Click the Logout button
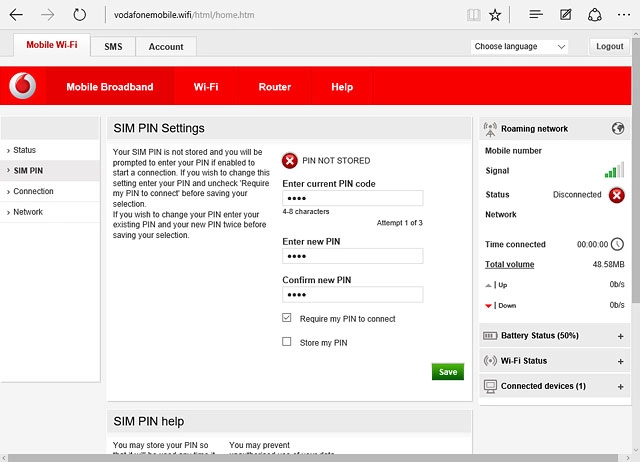The image size is (640, 462). [609, 47]
